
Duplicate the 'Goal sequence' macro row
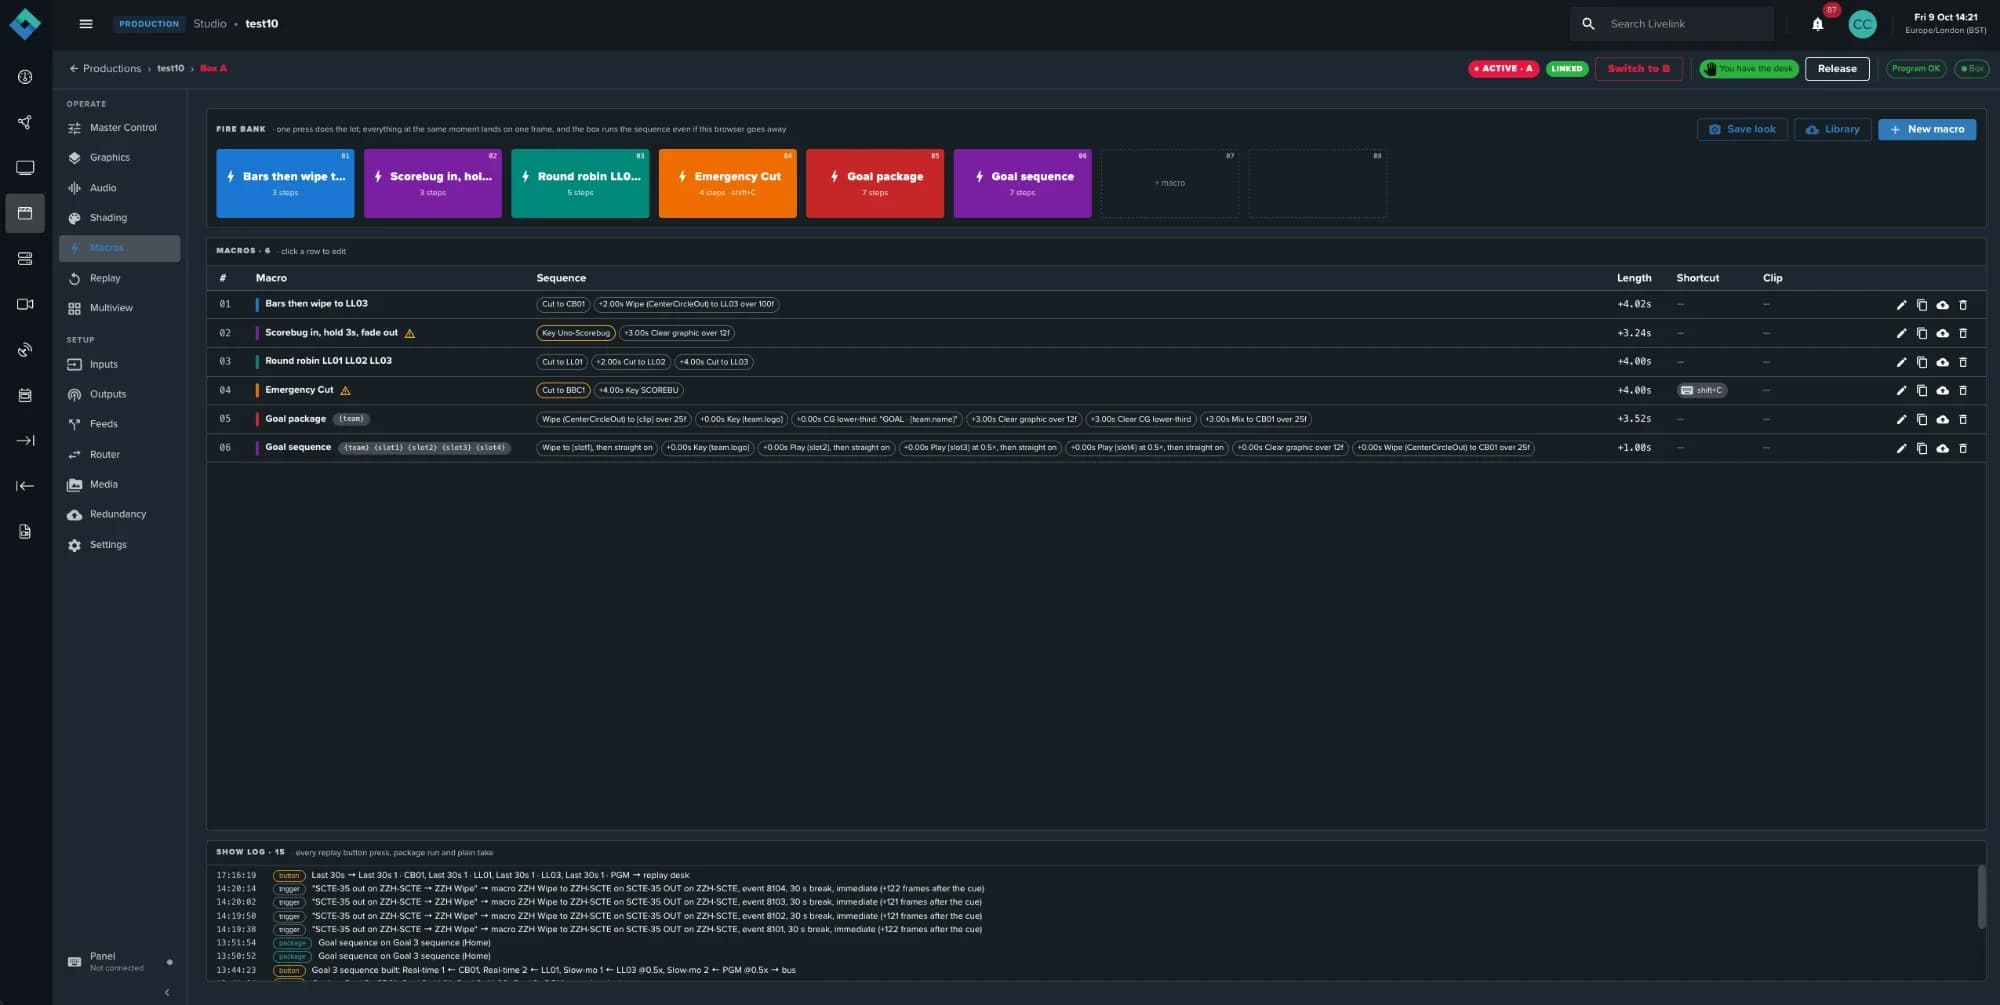(1922, 448)
